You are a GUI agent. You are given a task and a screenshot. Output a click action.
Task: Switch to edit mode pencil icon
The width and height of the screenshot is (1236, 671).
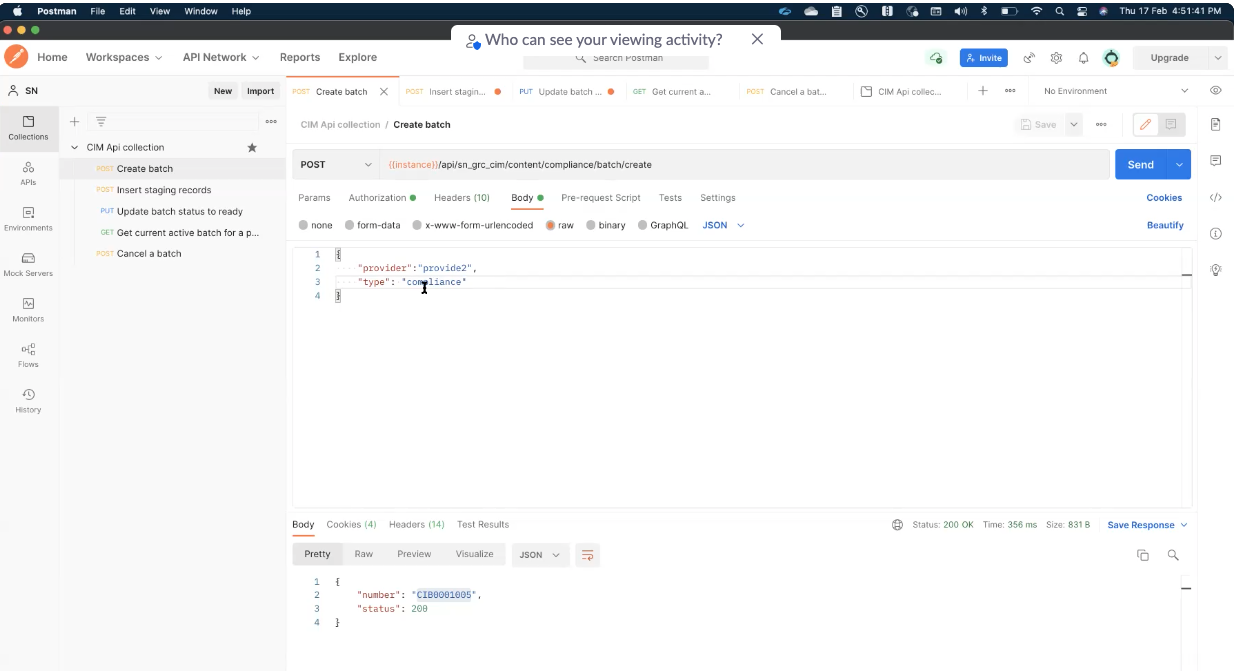coord(1146,125)
